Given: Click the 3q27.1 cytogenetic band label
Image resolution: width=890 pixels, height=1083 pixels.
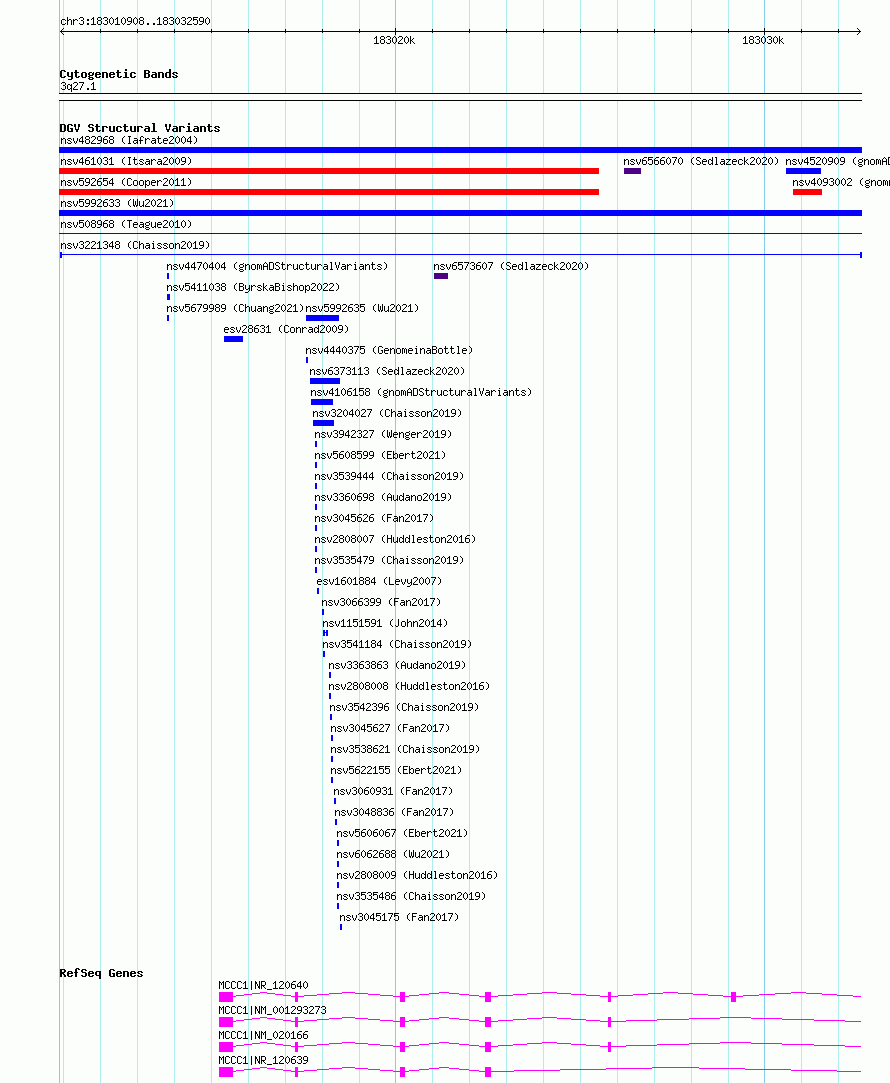Looking at the screenshot, I should click(x=78, y=86).
